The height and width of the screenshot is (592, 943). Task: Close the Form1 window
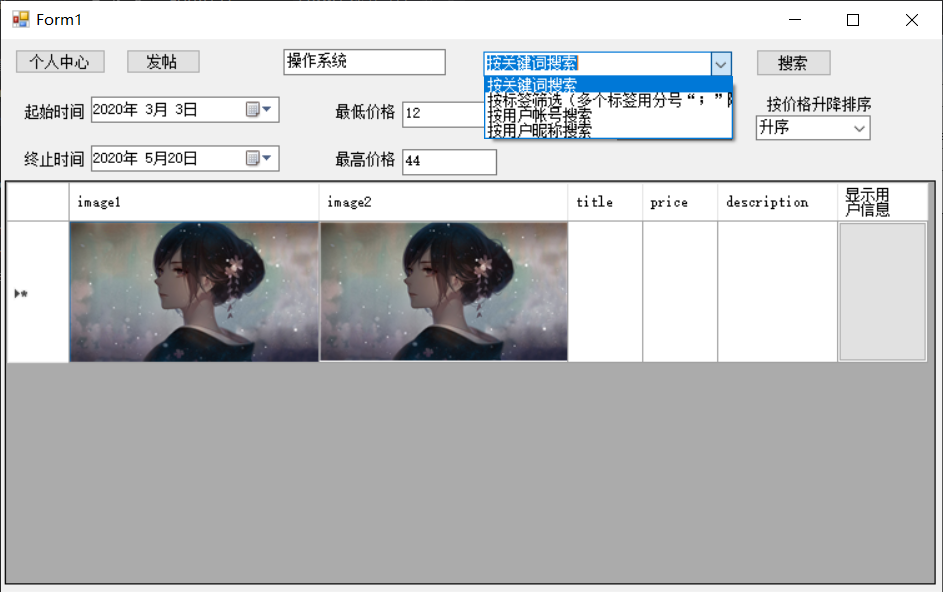click(x=912, y=20)
